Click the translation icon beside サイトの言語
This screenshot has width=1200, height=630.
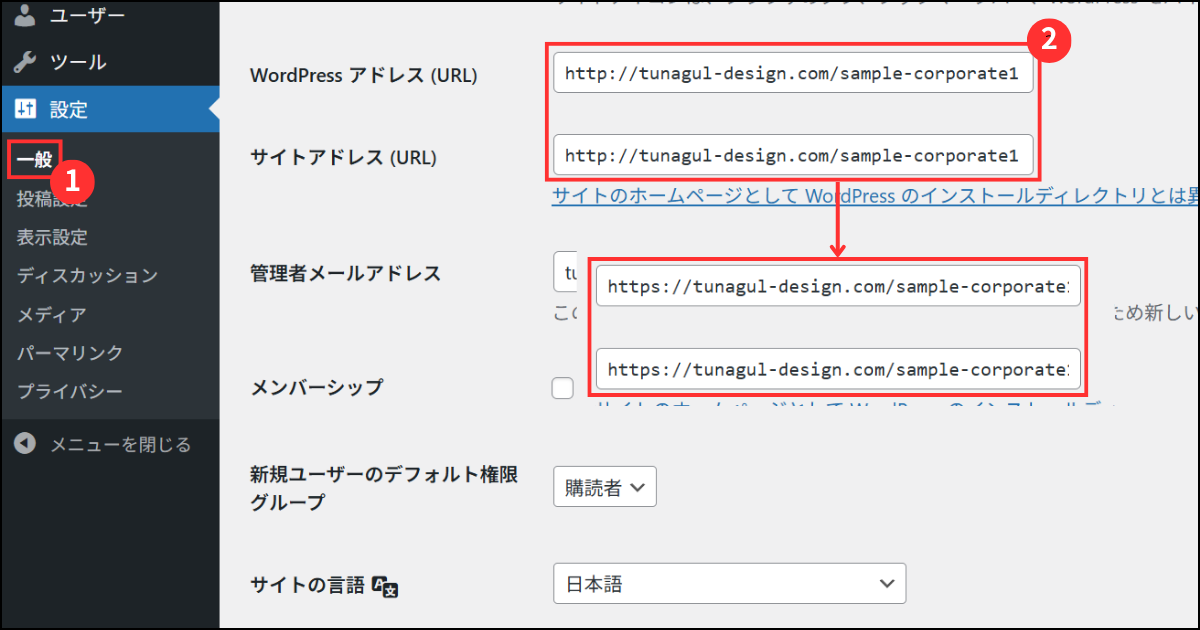point(385,586)
